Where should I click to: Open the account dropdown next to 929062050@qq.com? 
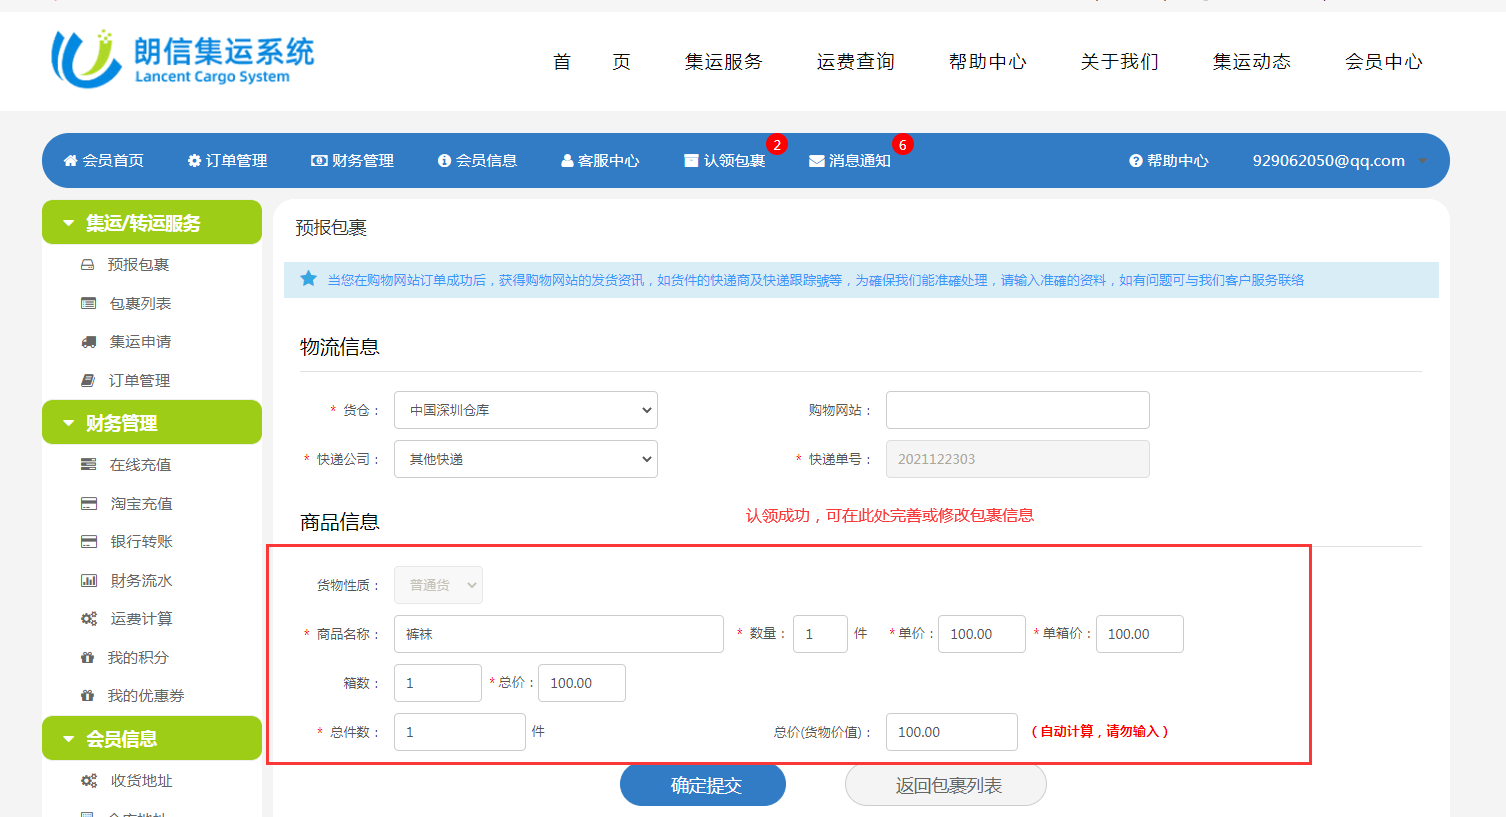point(1422,161)
